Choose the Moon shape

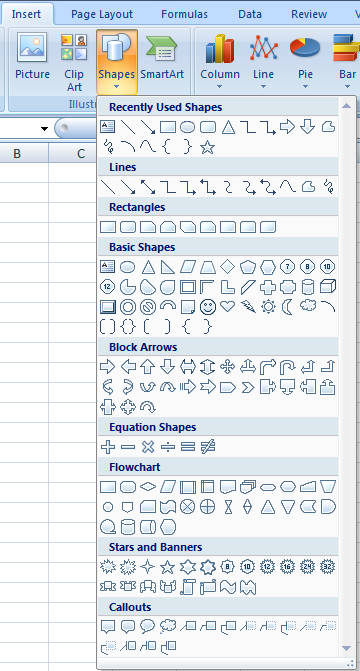coord(288,307)
